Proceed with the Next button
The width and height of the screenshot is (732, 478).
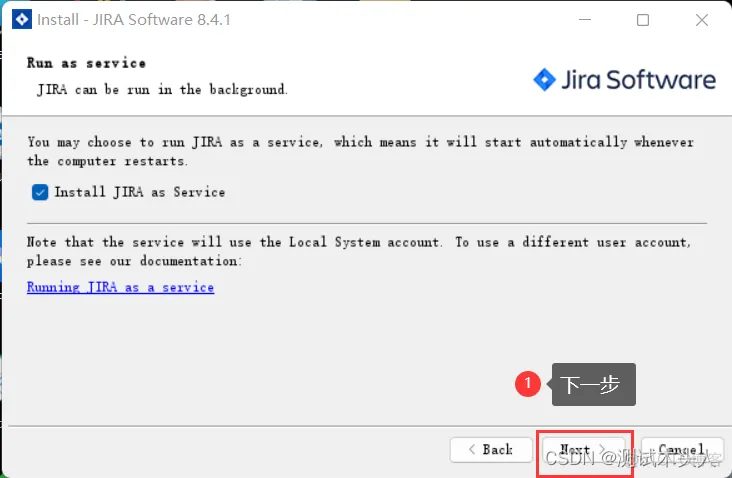pos(584,450)
